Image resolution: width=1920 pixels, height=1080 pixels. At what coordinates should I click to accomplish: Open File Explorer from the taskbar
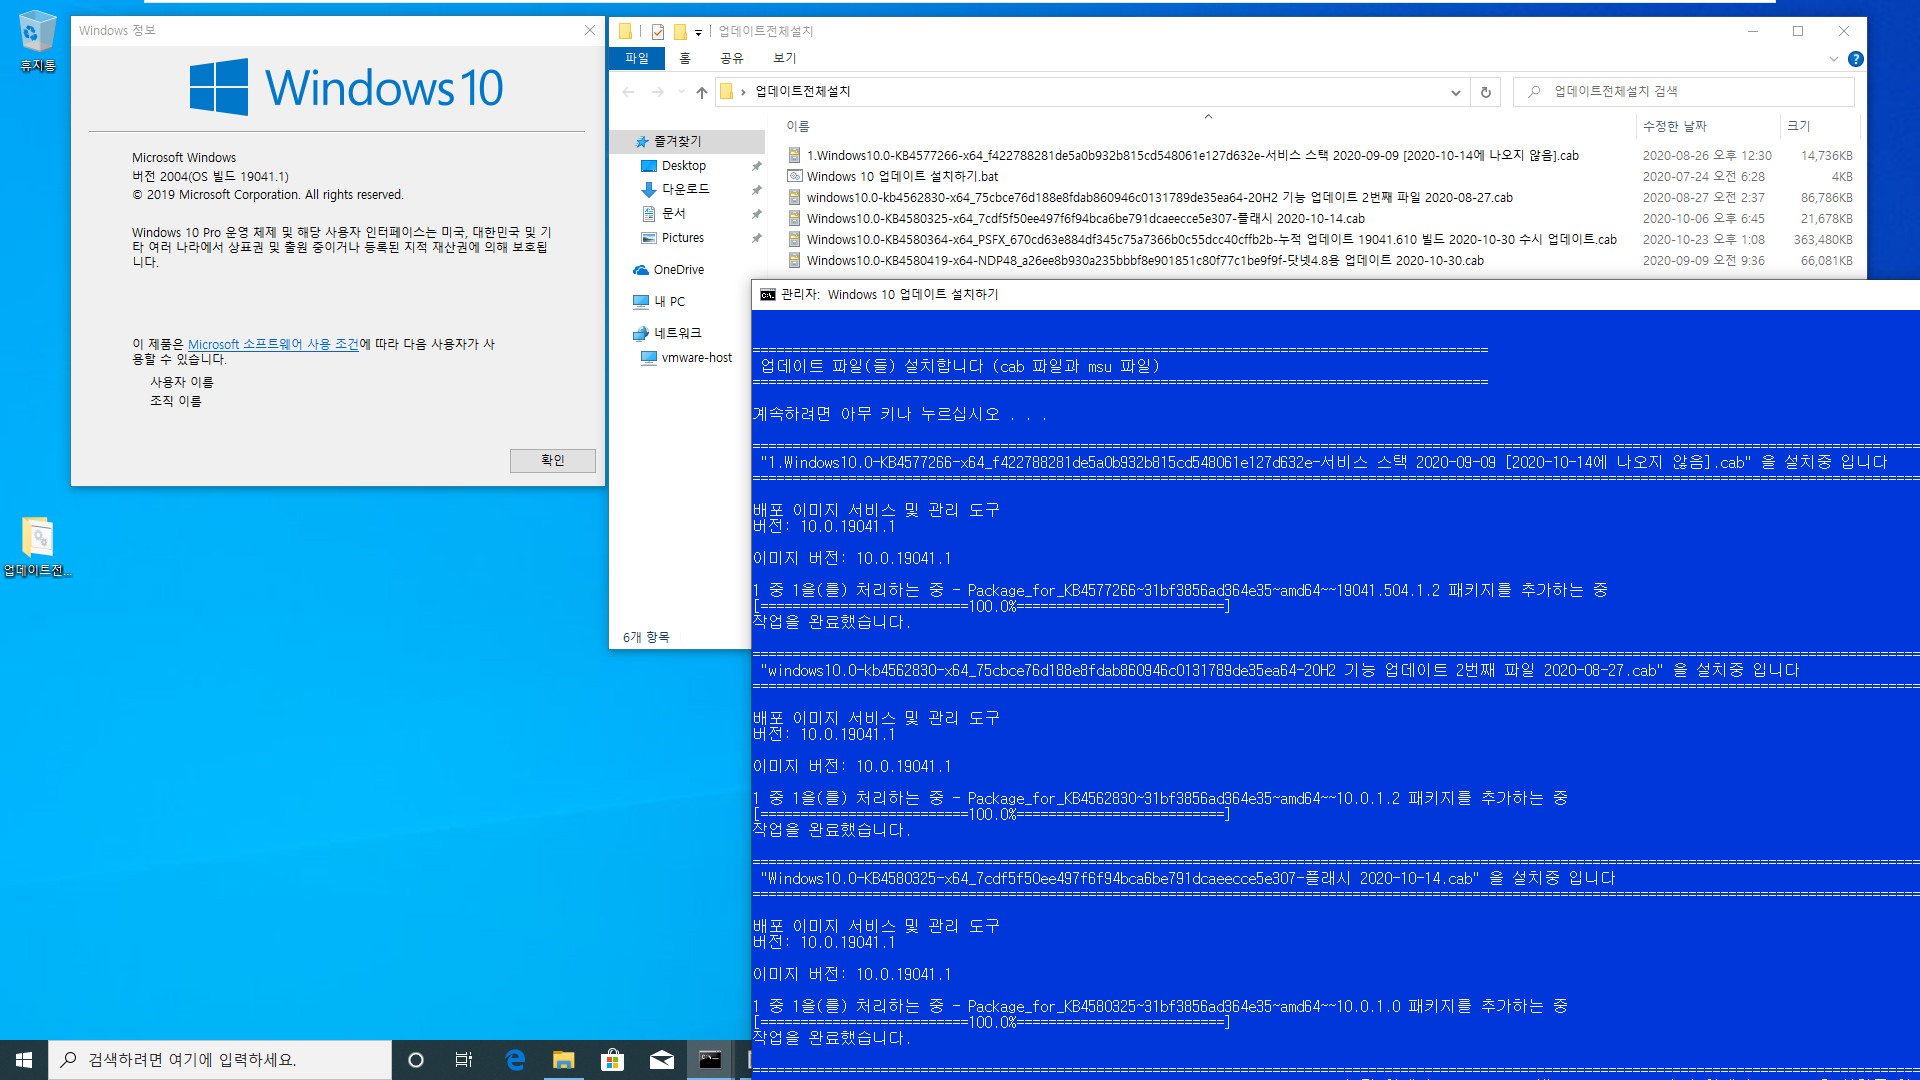click(564, 1060)
